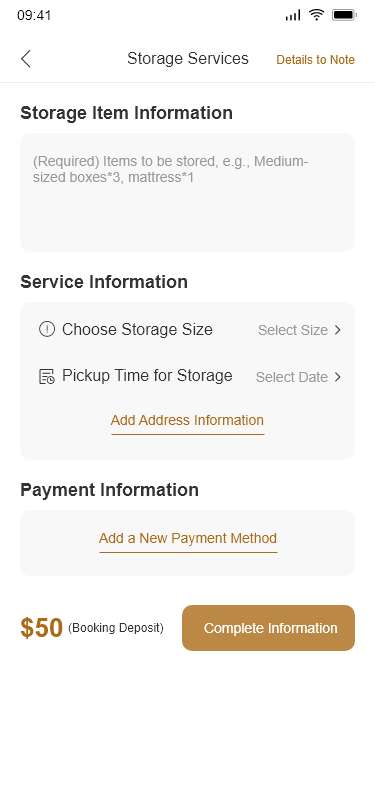This screenshot has width=375, height=812.
Task: Select the Pickup Time for Storage row
Action: click(x=188, y=376)
